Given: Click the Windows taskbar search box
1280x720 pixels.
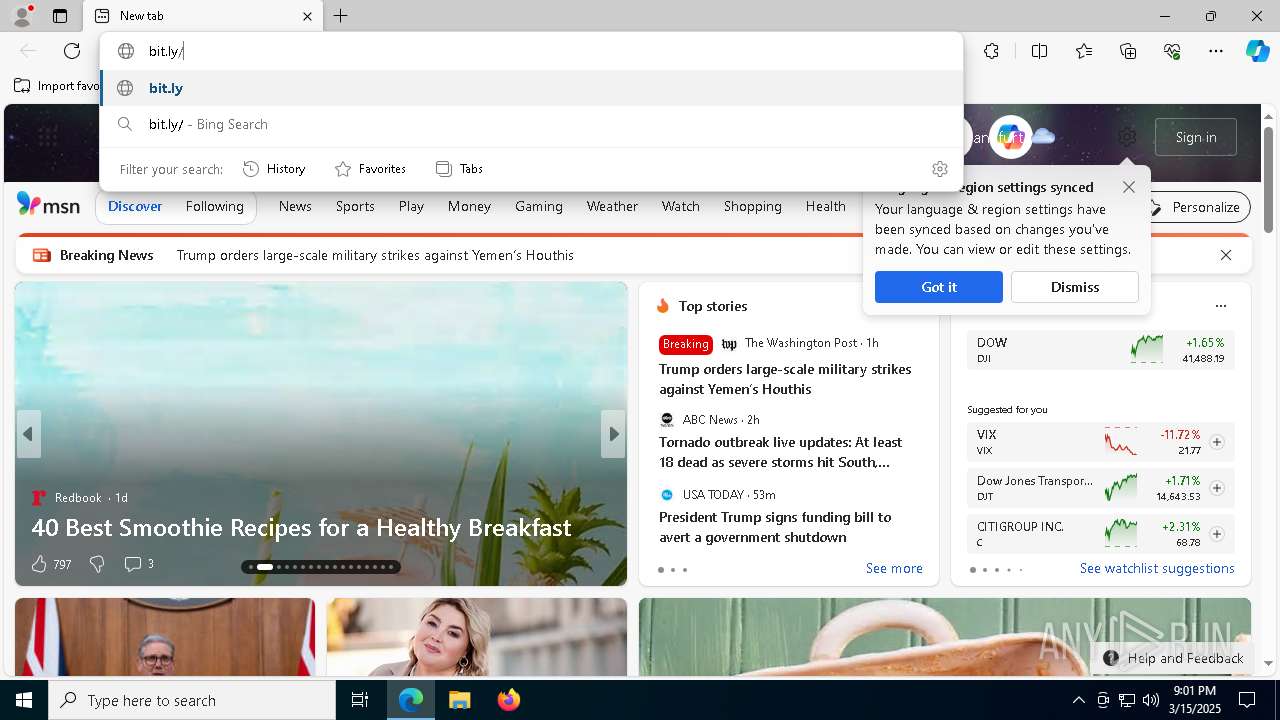Looking at the screenshot, I should click(x=192, y=700).
